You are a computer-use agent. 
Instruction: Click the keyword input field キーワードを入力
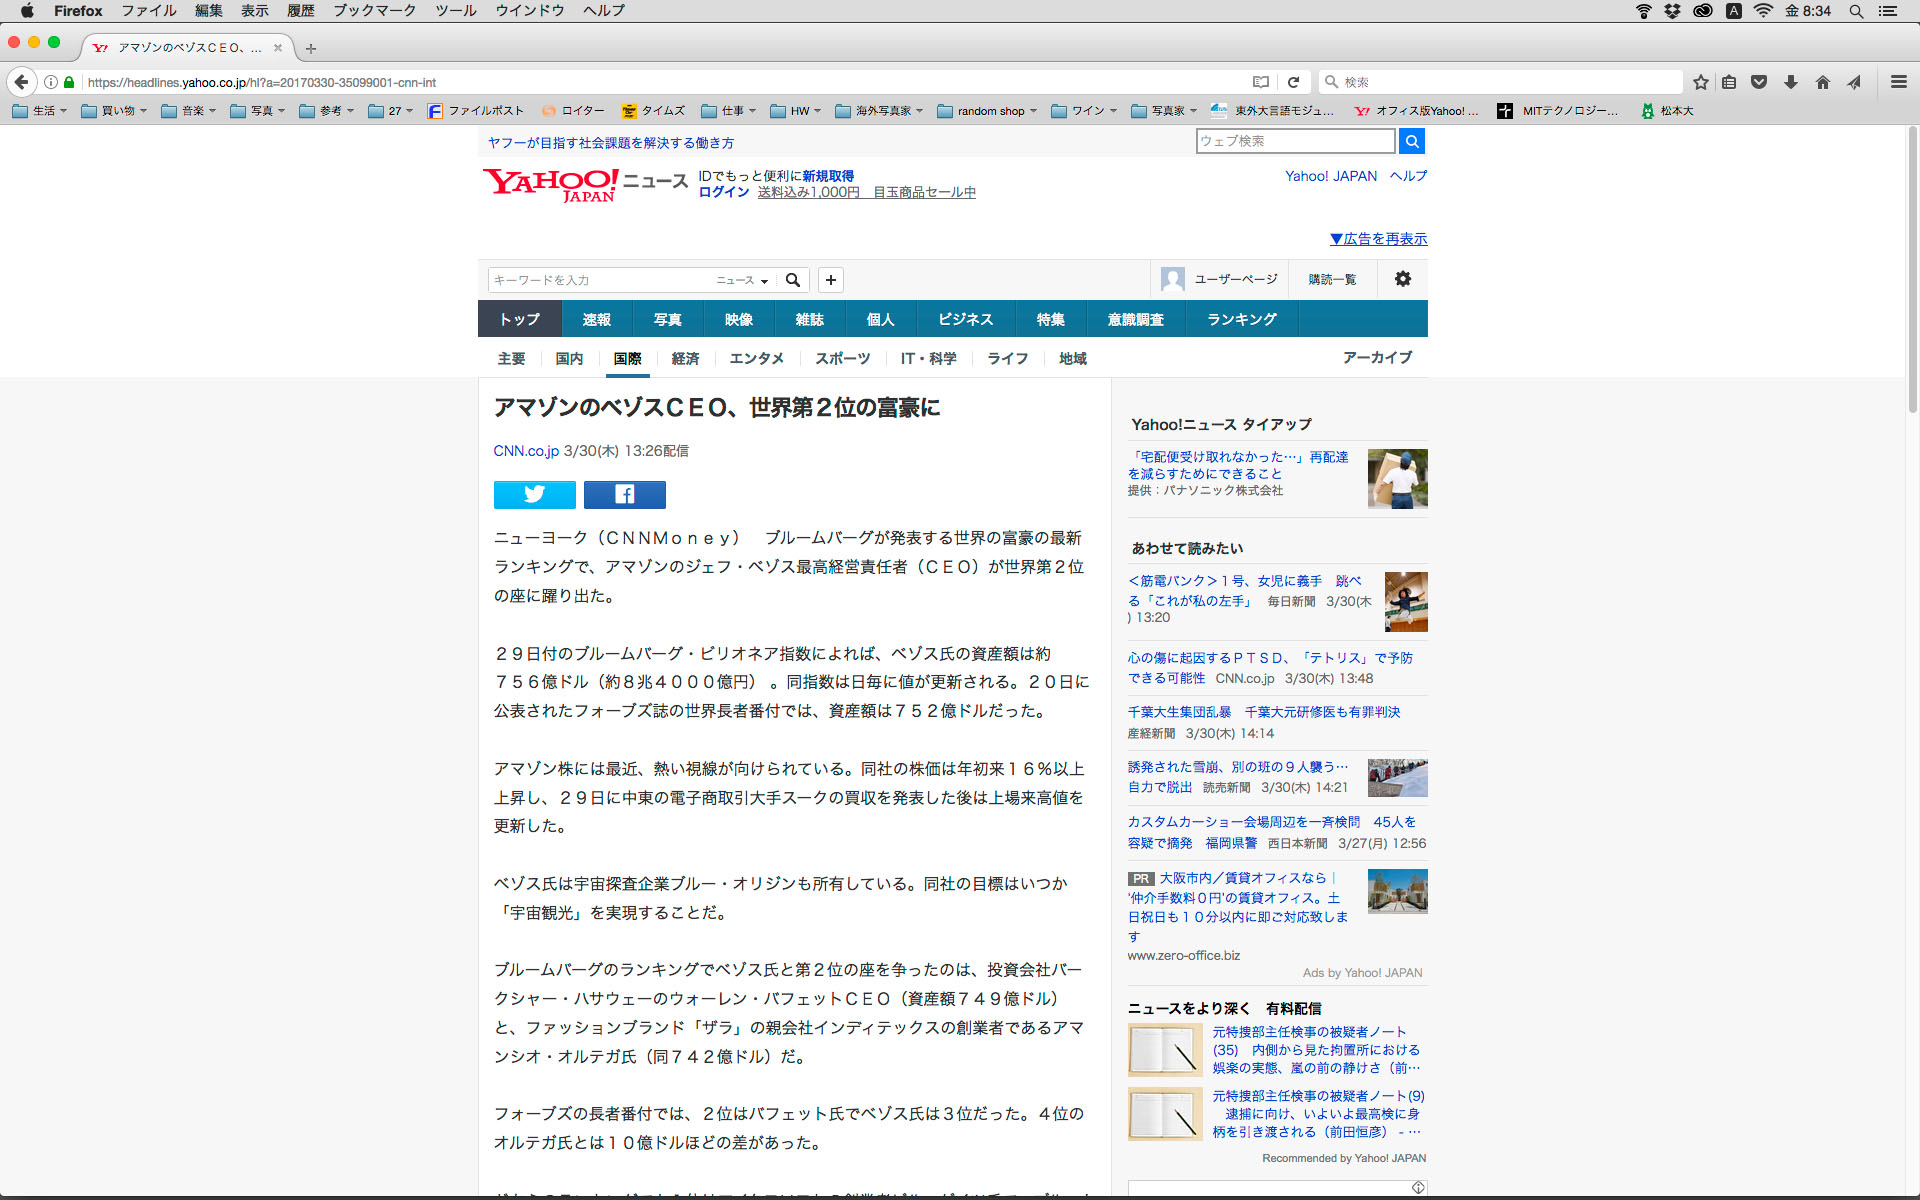tap(600, 280)
